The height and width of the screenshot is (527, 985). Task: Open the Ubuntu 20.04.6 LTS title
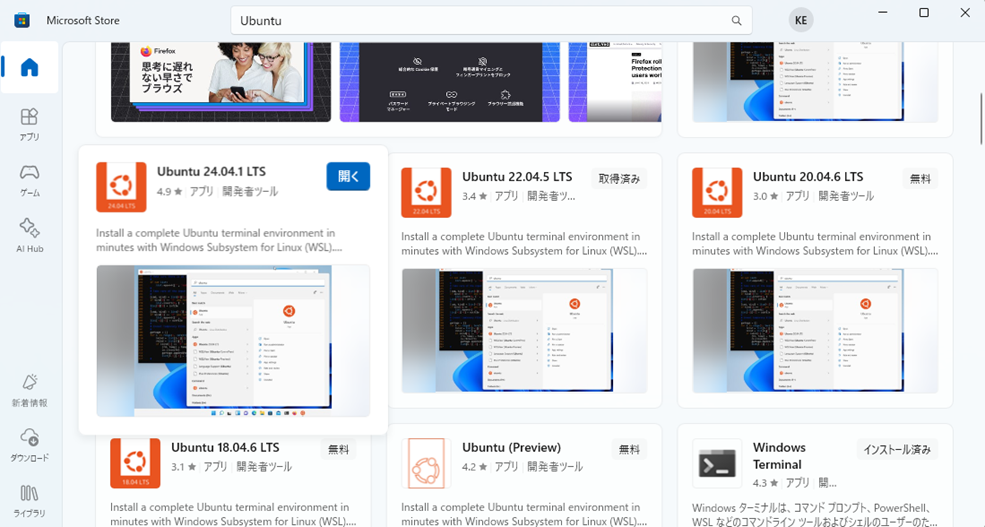[x=808, y=177]
